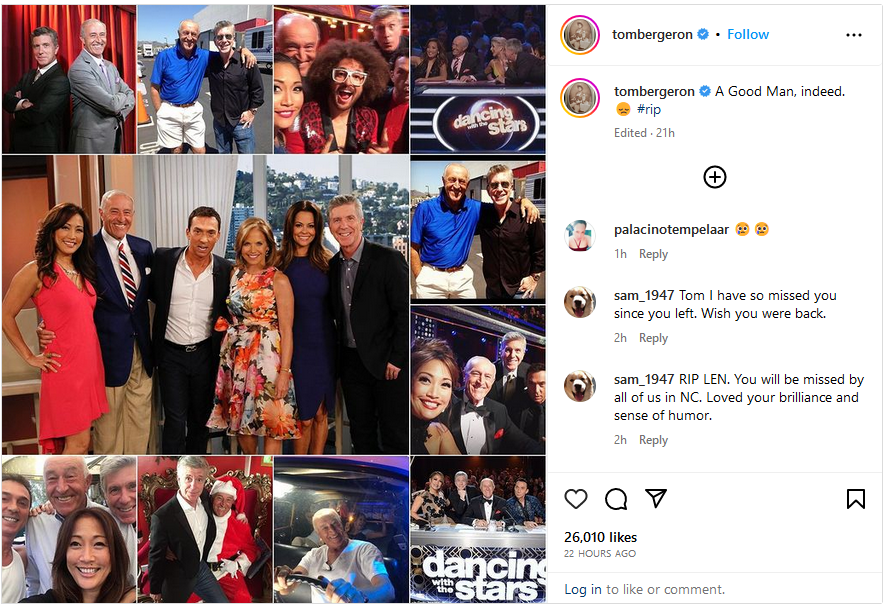Like the post with the heart icon
Screen dimensions: 885x606
click(x=576, y=499)
